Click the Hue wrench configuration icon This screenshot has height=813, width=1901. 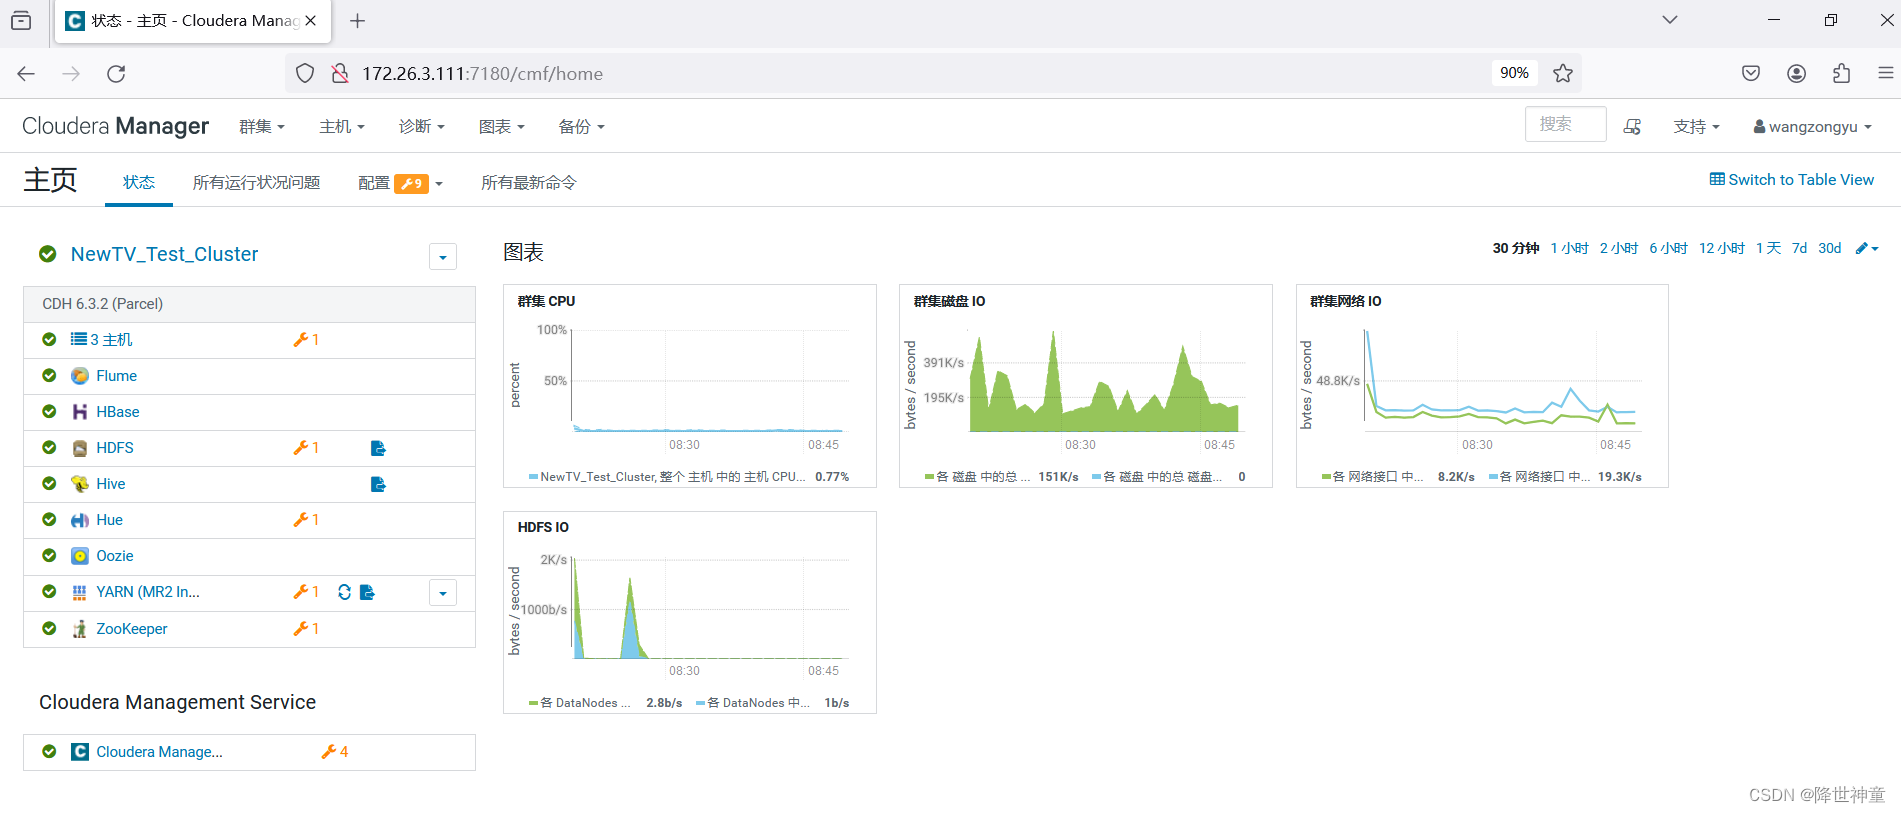300,520
